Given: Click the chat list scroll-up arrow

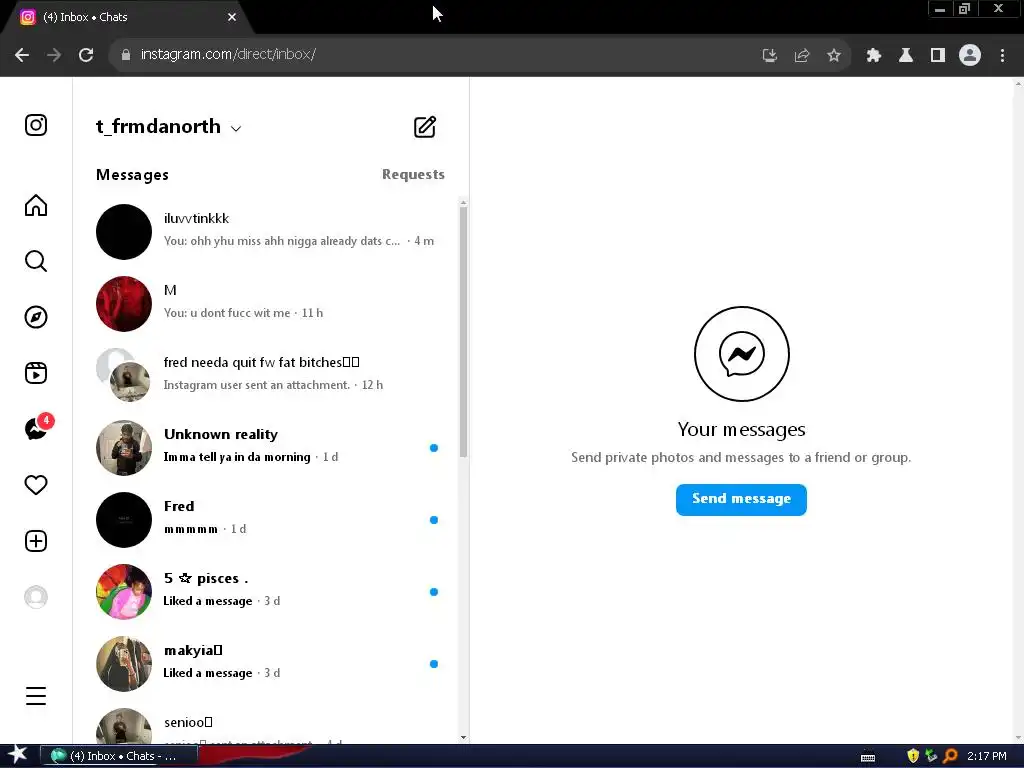Looking at the screenshot, I should tap(463, 202).
